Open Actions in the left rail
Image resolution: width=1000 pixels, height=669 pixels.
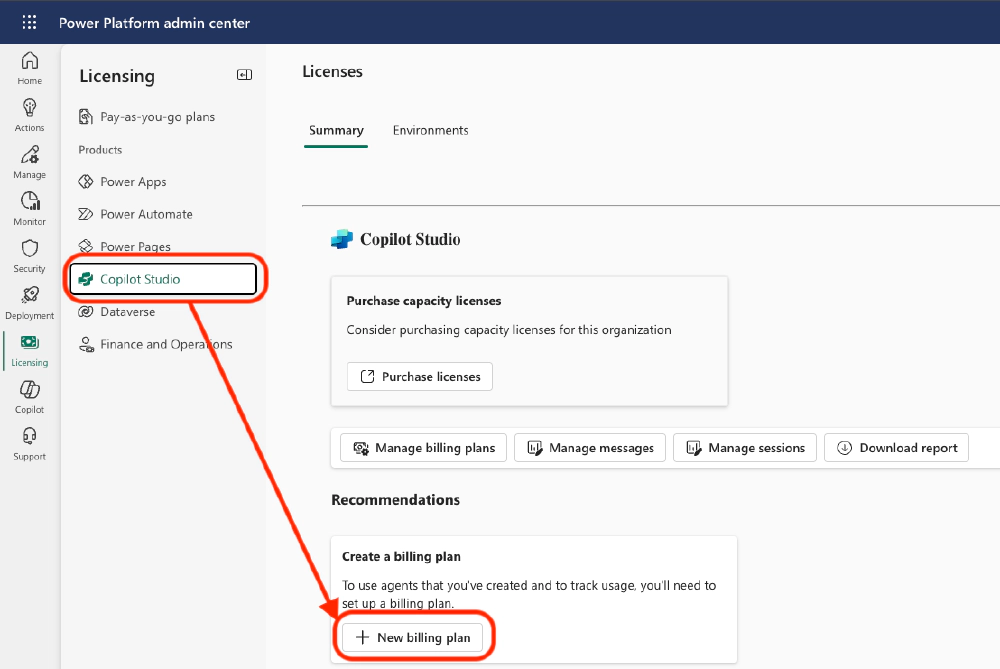point(29,115)
